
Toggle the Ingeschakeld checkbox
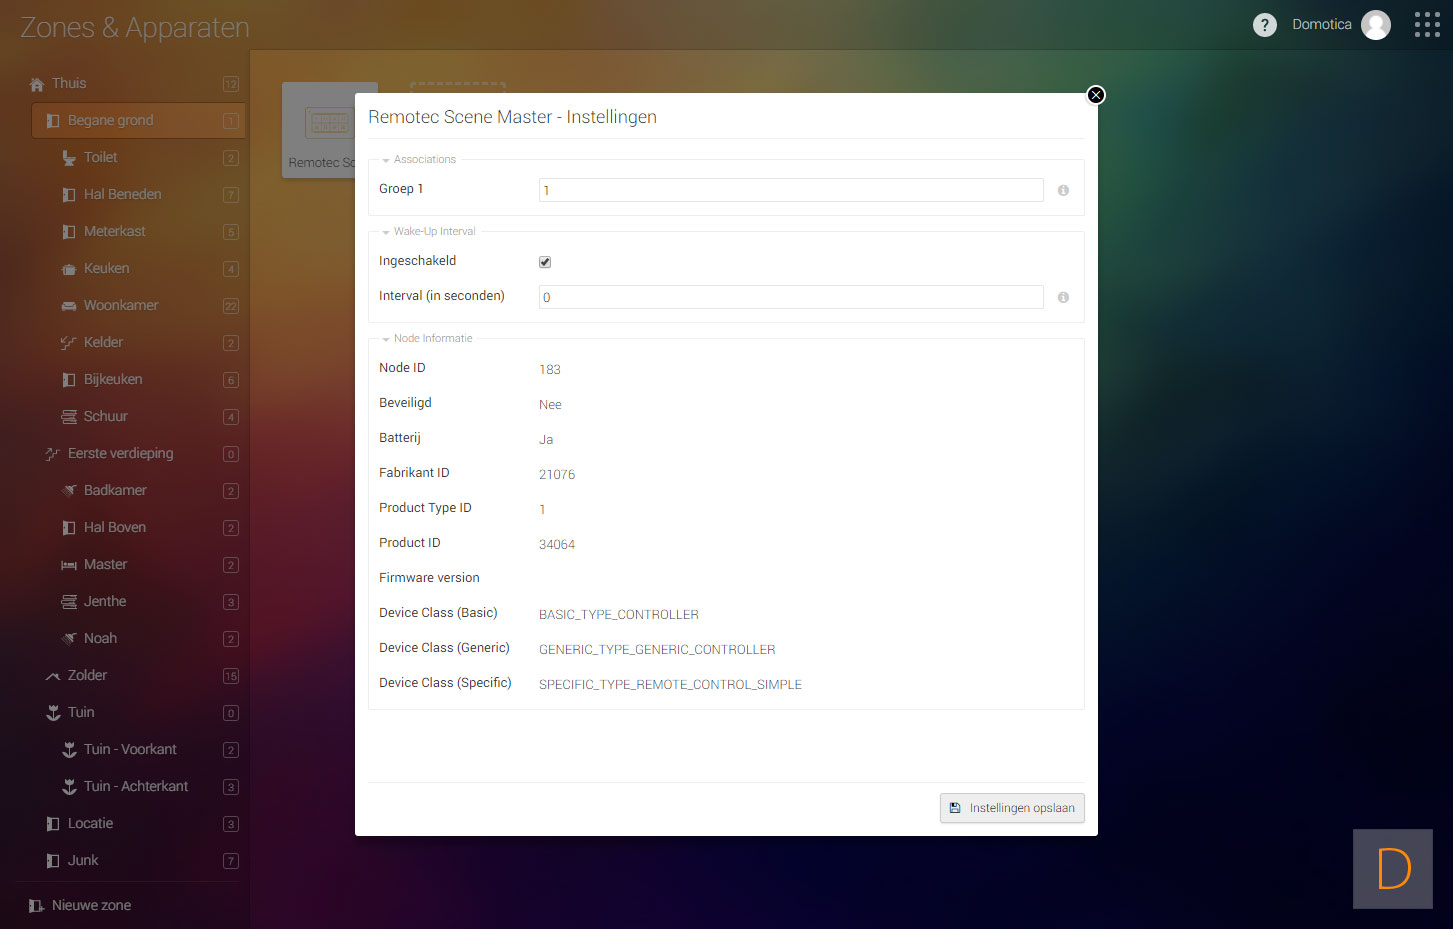tap(545, 262)
